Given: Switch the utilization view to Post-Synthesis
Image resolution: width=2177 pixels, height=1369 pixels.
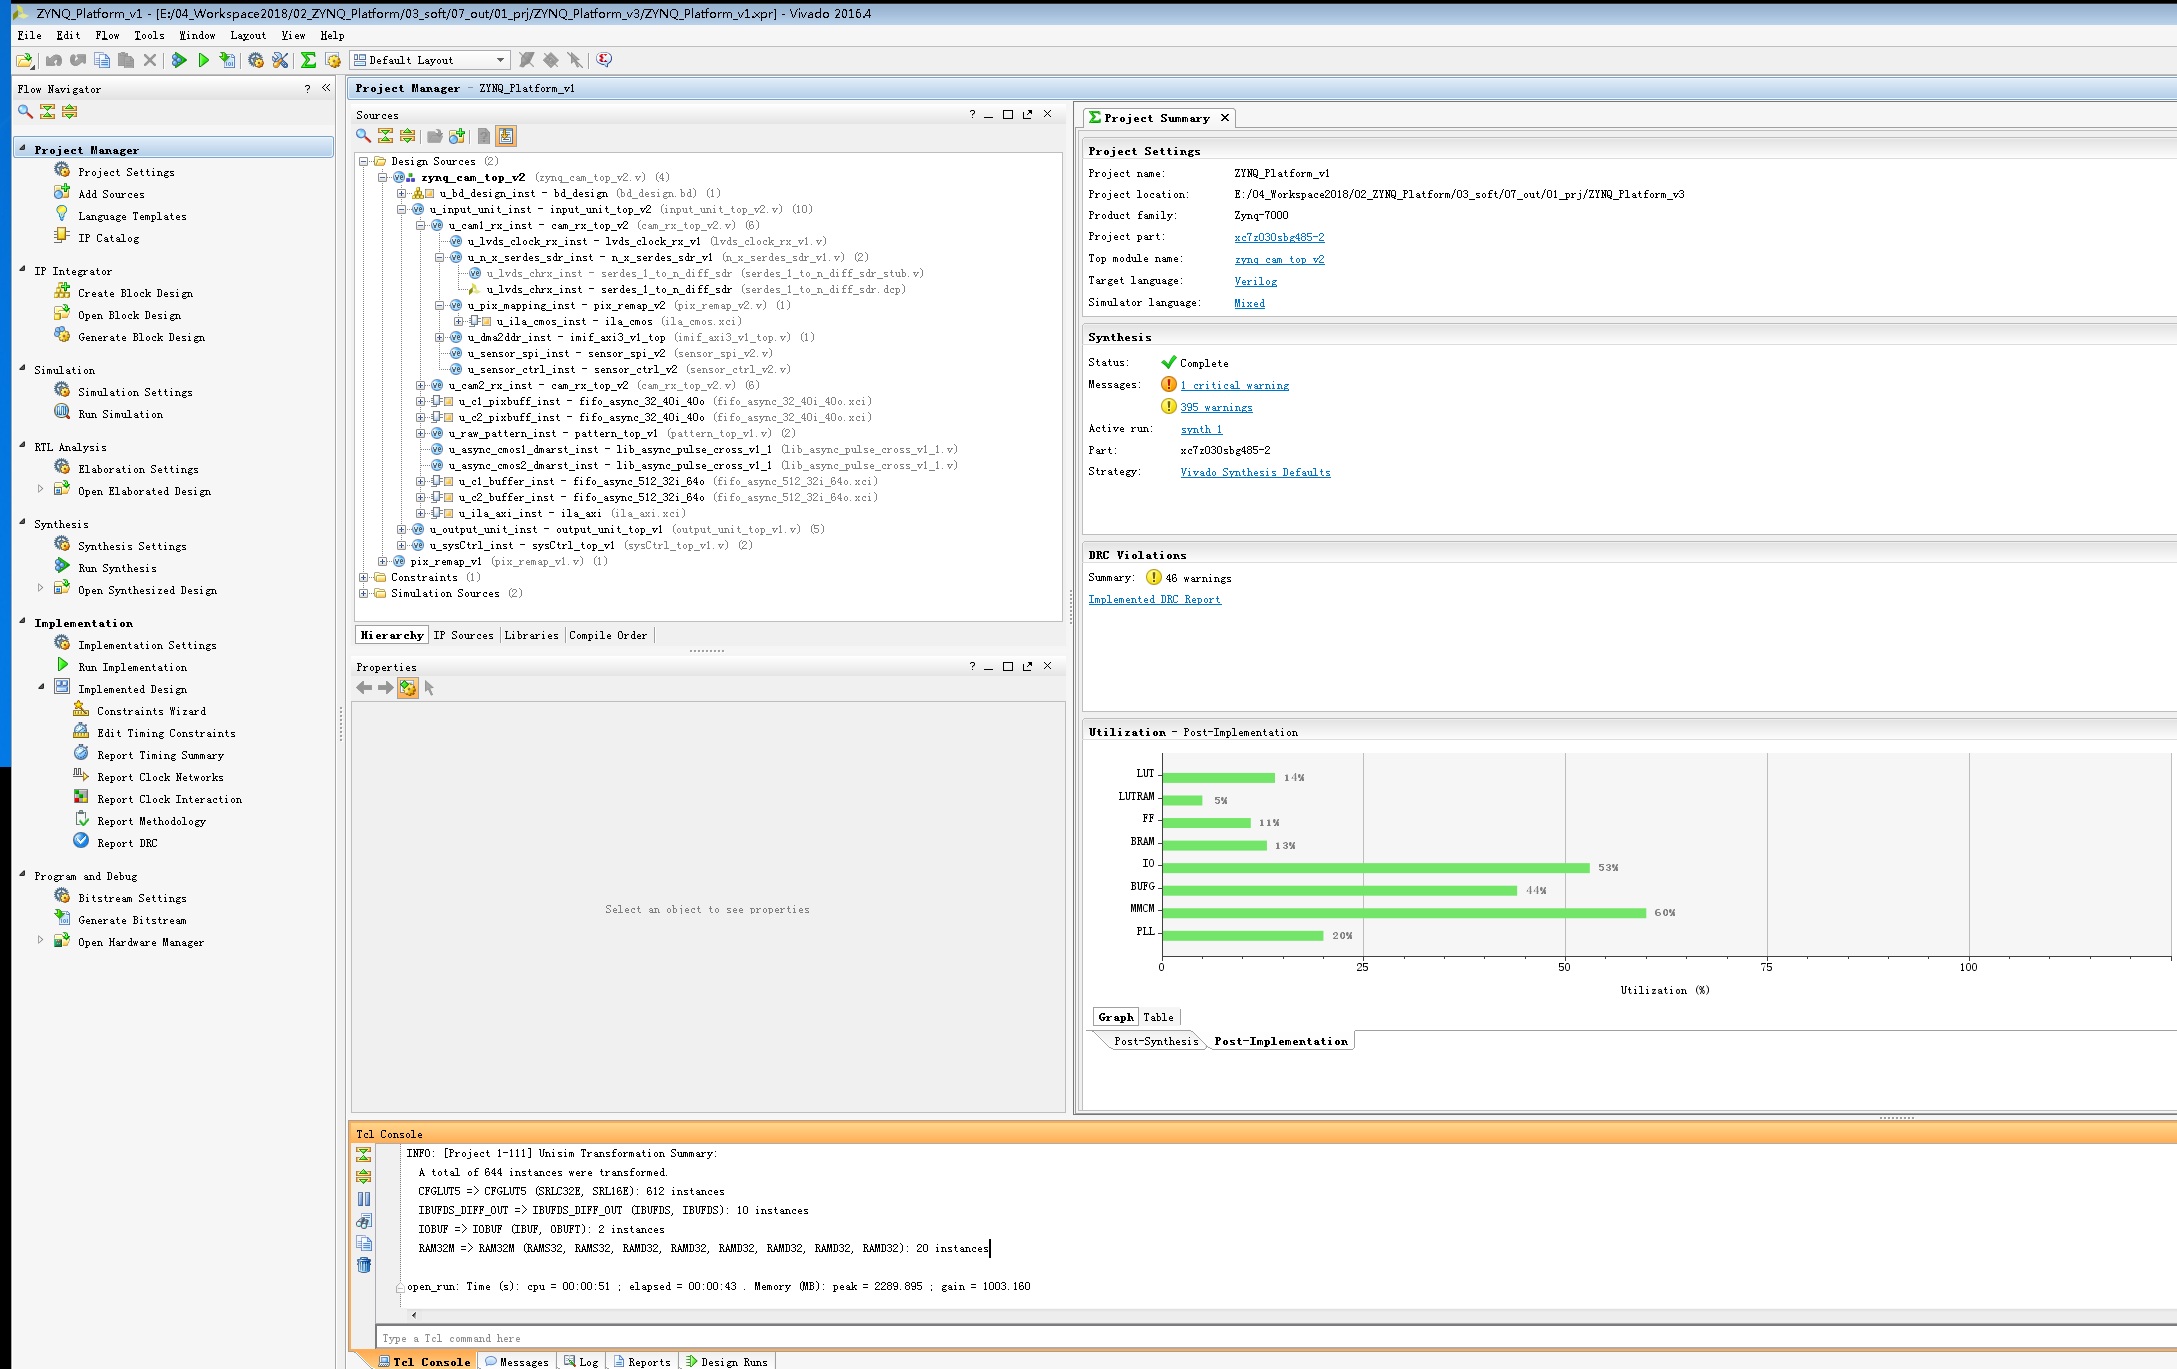Looking at the screenshot, I should tap(1155, 1041).
